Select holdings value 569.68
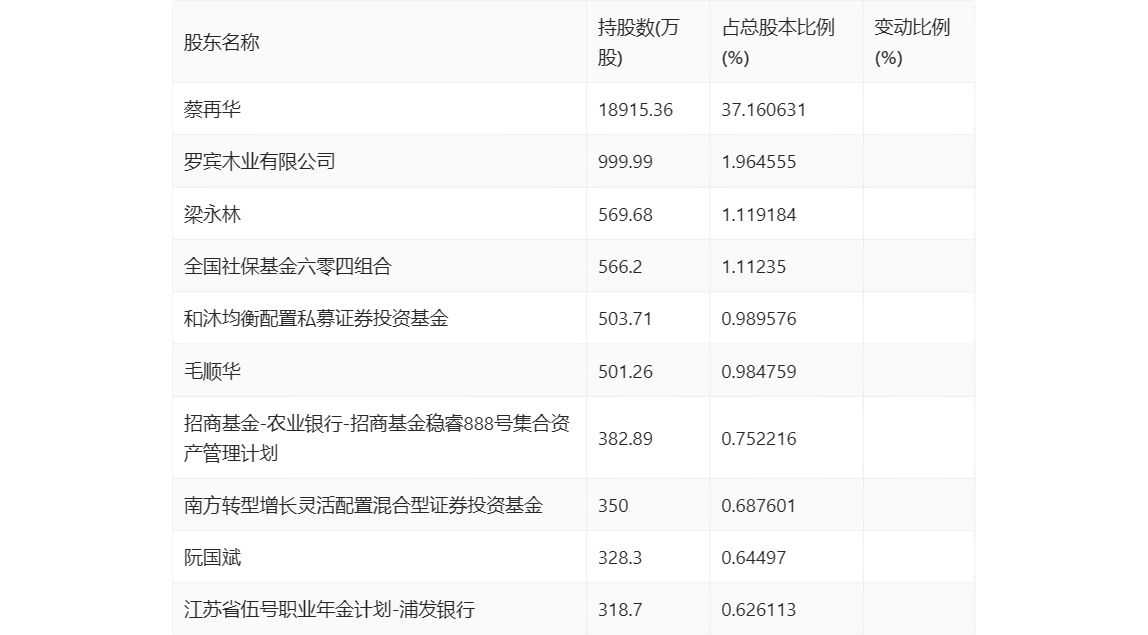Screen dimensions: 1148x635 pyautogui.click(x=625, y=215)
